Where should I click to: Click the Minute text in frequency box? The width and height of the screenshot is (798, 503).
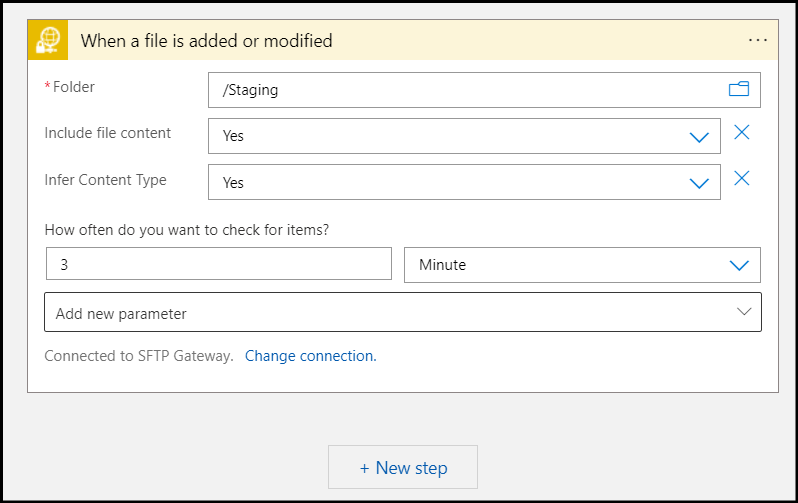pyautogui.click(x=442, y=265)
